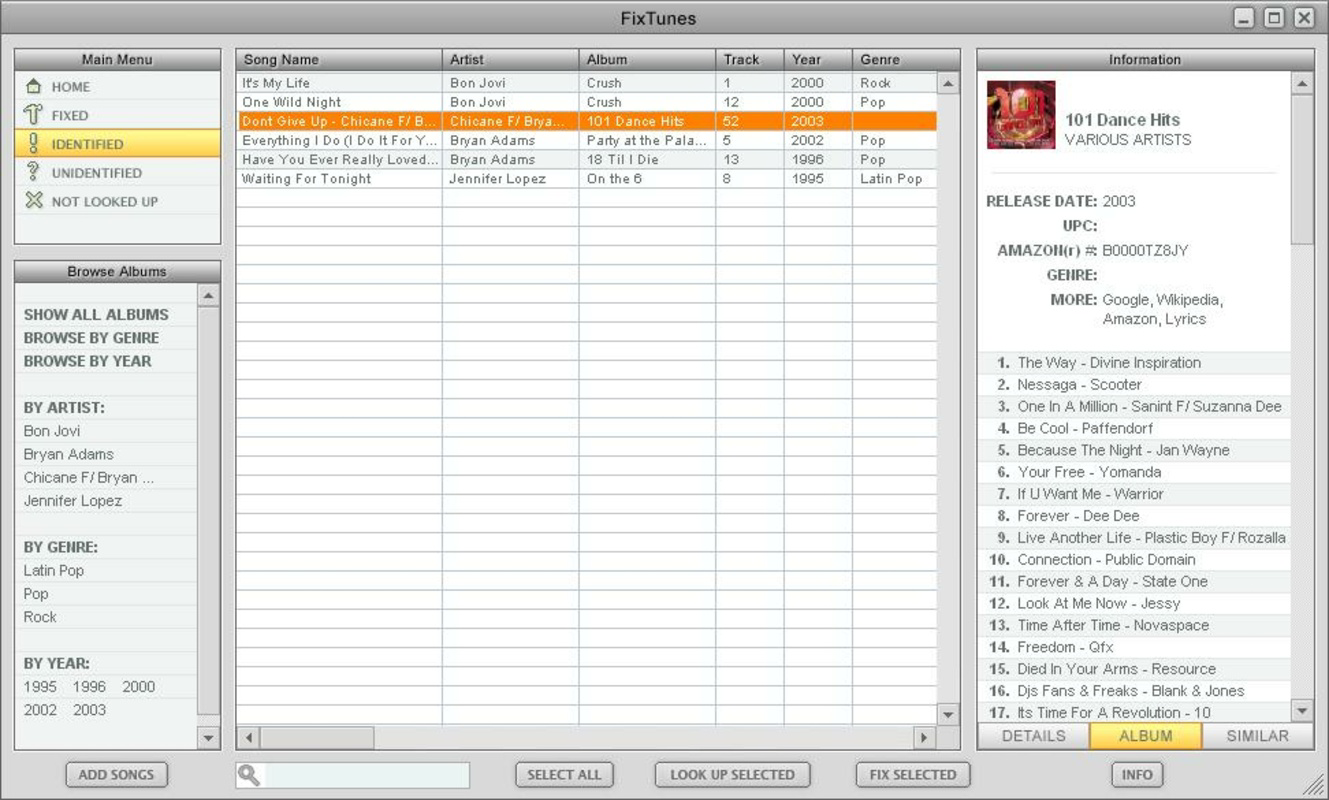The height and width of the screenshot is (800, 1329).
Task: Sort the table by Song Name column
Action: [x=339, y=60]
